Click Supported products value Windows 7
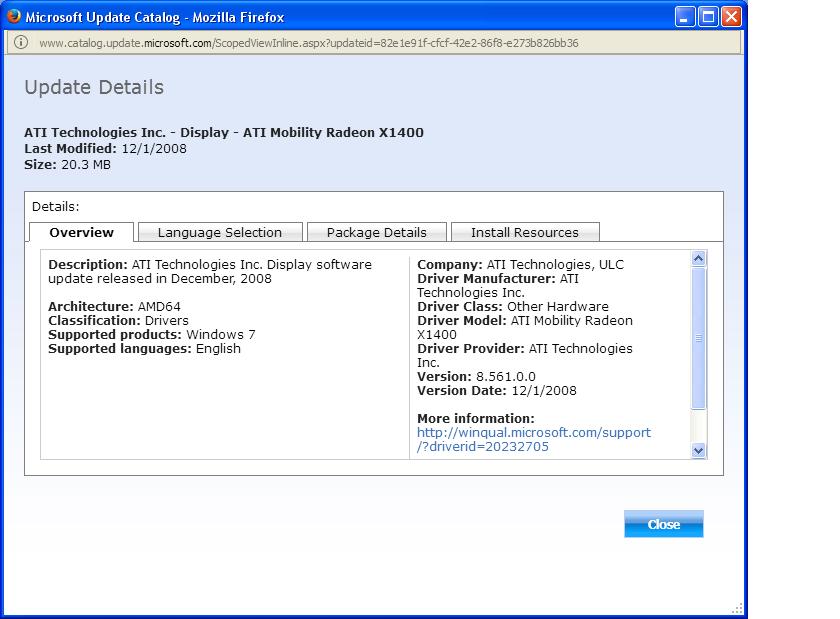Image resolution: width=840 pixels, height=619 pixels. coord(221,334)
